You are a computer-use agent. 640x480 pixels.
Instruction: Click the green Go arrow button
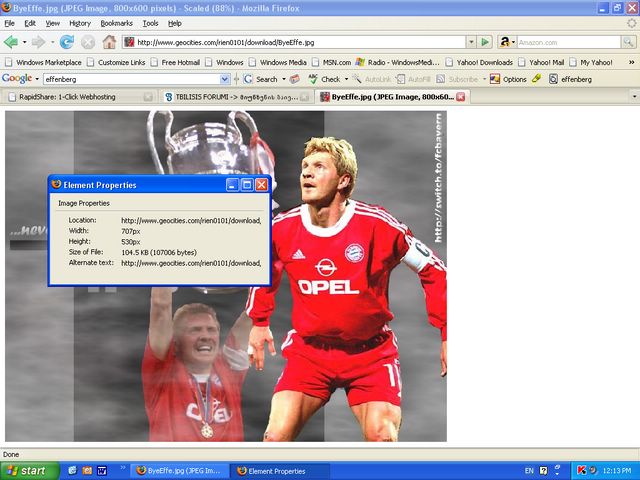(485, 42)
